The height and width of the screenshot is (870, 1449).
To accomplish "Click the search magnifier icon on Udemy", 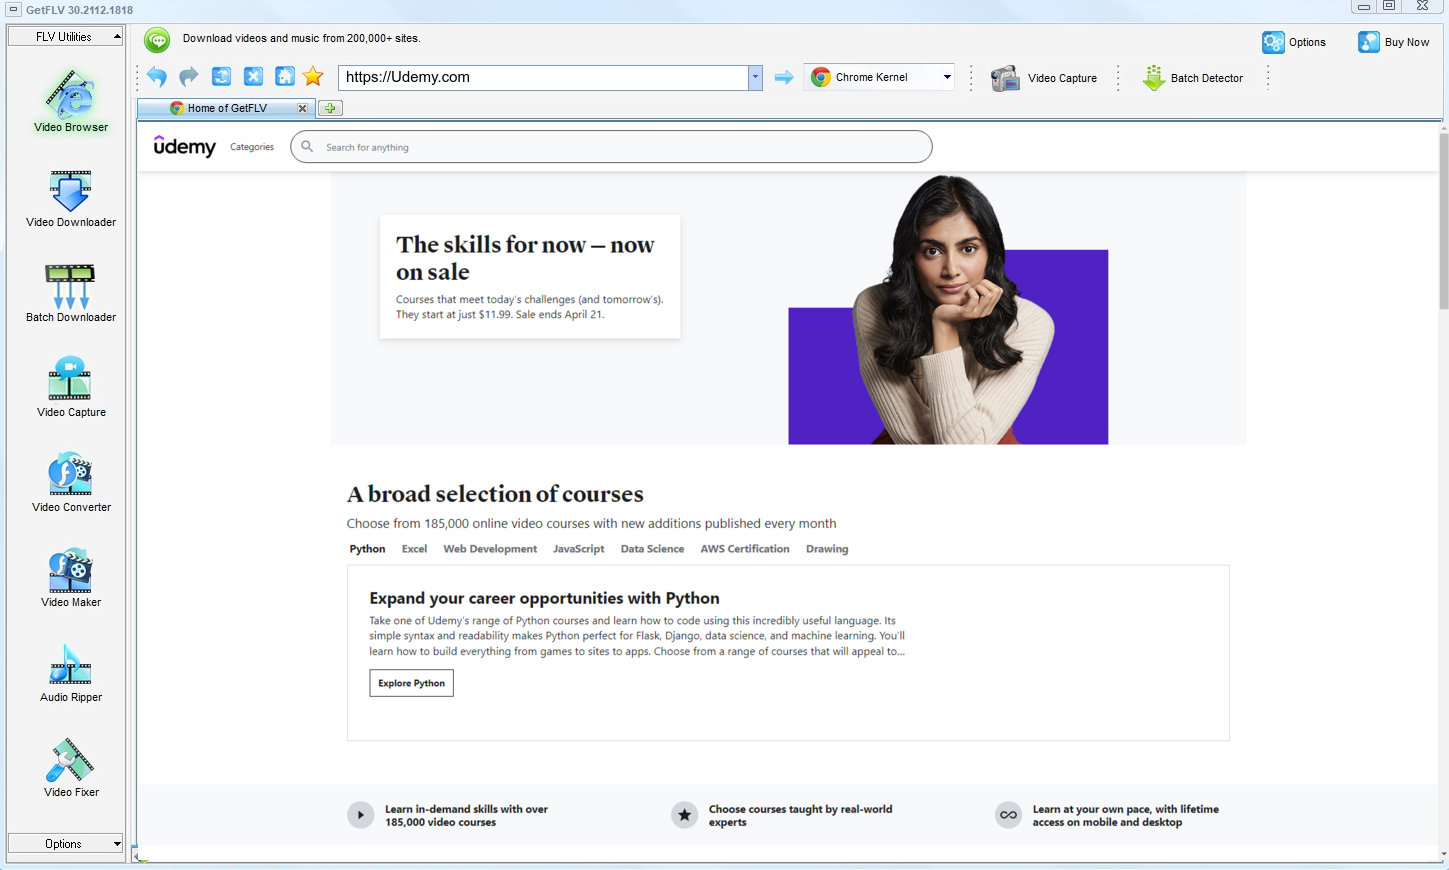I will [307, 147].
